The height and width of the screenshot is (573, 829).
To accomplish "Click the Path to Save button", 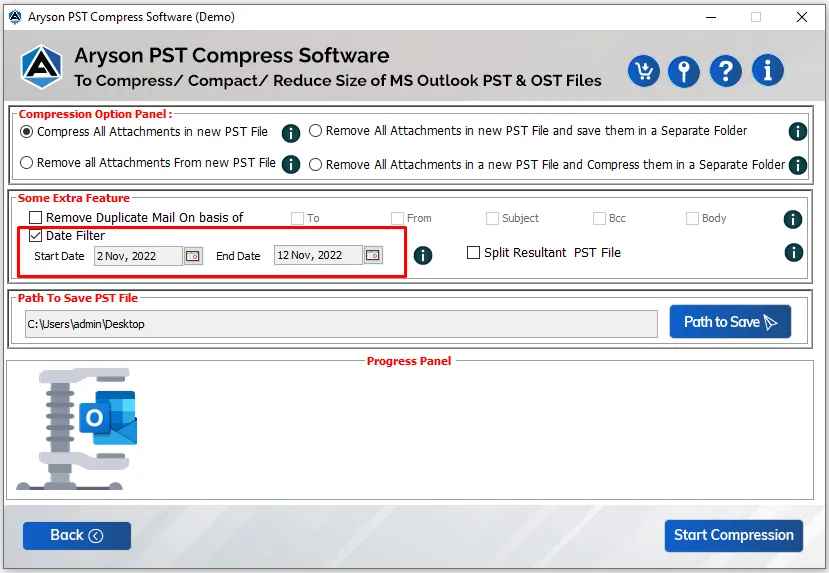I will (x=730, y=321).
